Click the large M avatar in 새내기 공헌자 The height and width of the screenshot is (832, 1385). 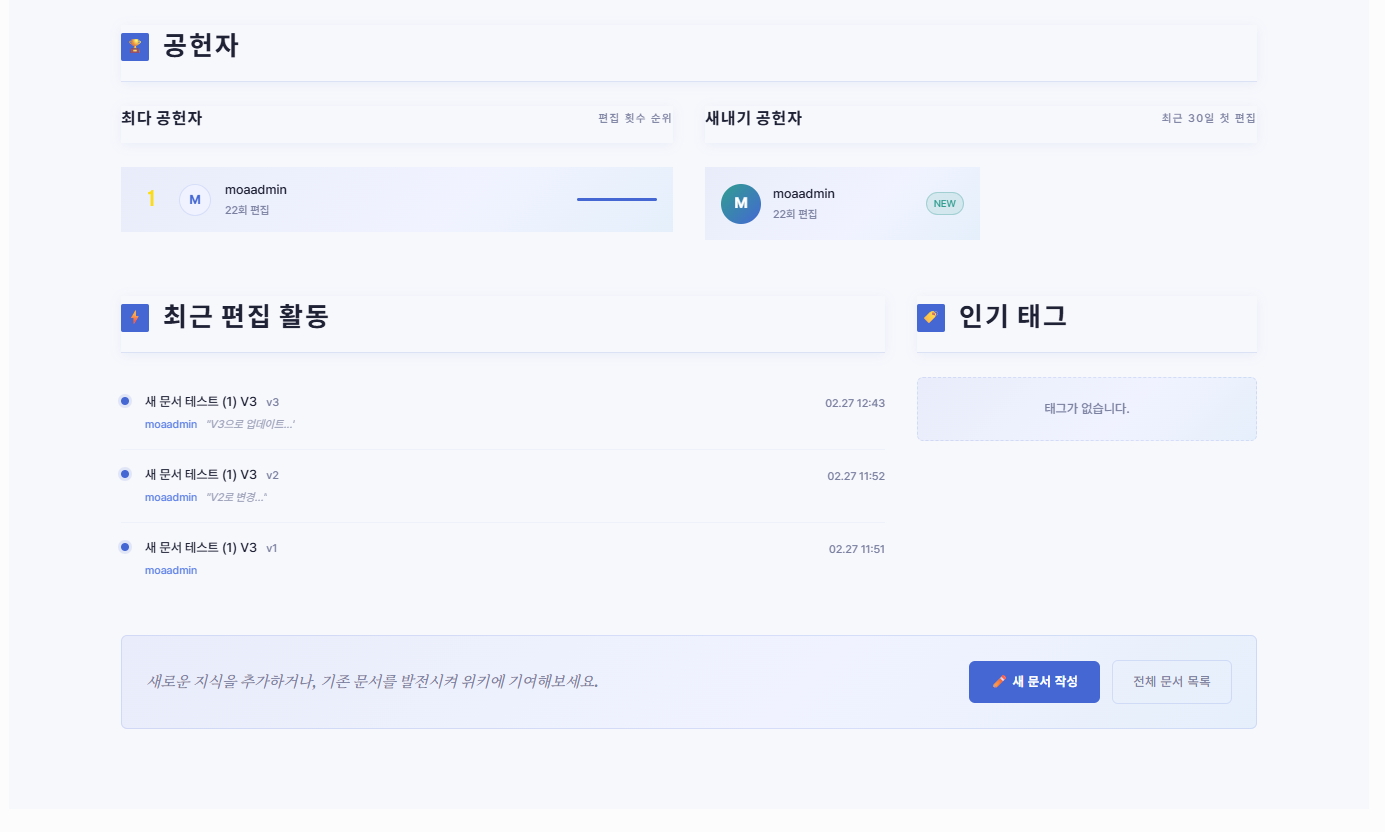[x=741, y=204]
